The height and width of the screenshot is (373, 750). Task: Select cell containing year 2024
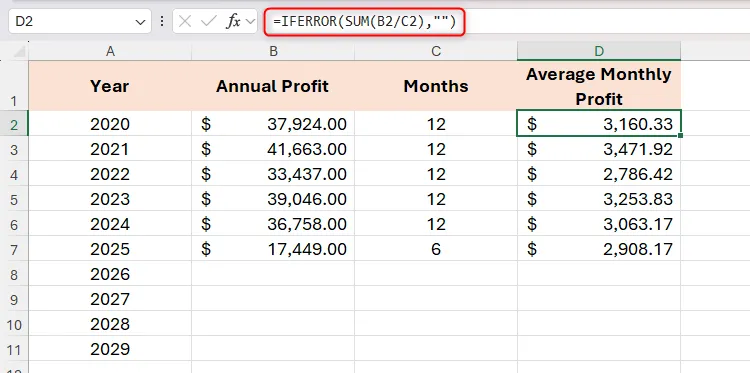pyautogui.click(x=110, y=223)
